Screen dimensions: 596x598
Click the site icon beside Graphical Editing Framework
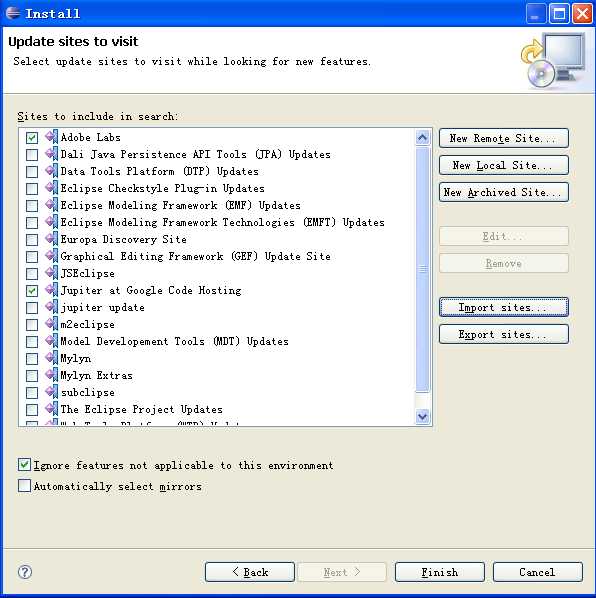click(x=51, y=256)
